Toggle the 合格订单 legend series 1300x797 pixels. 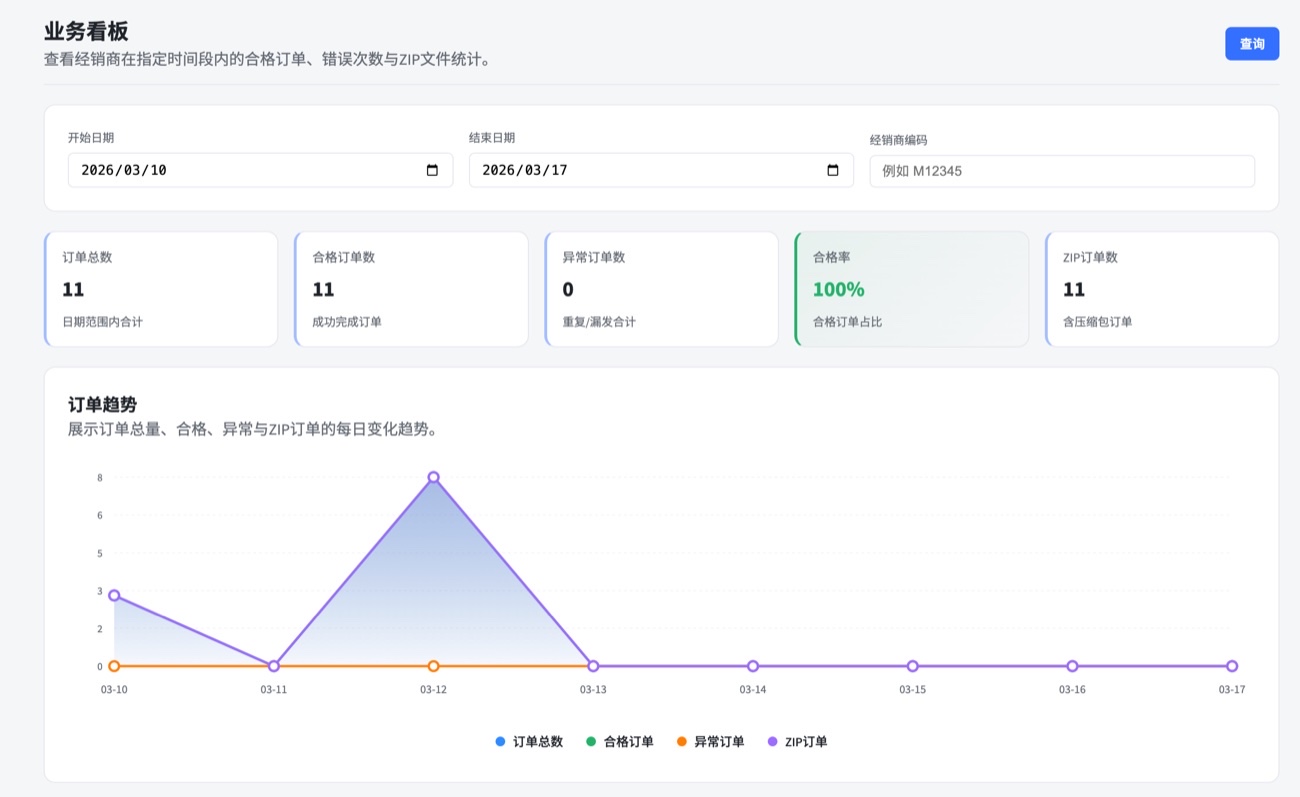tap(620, 742)
